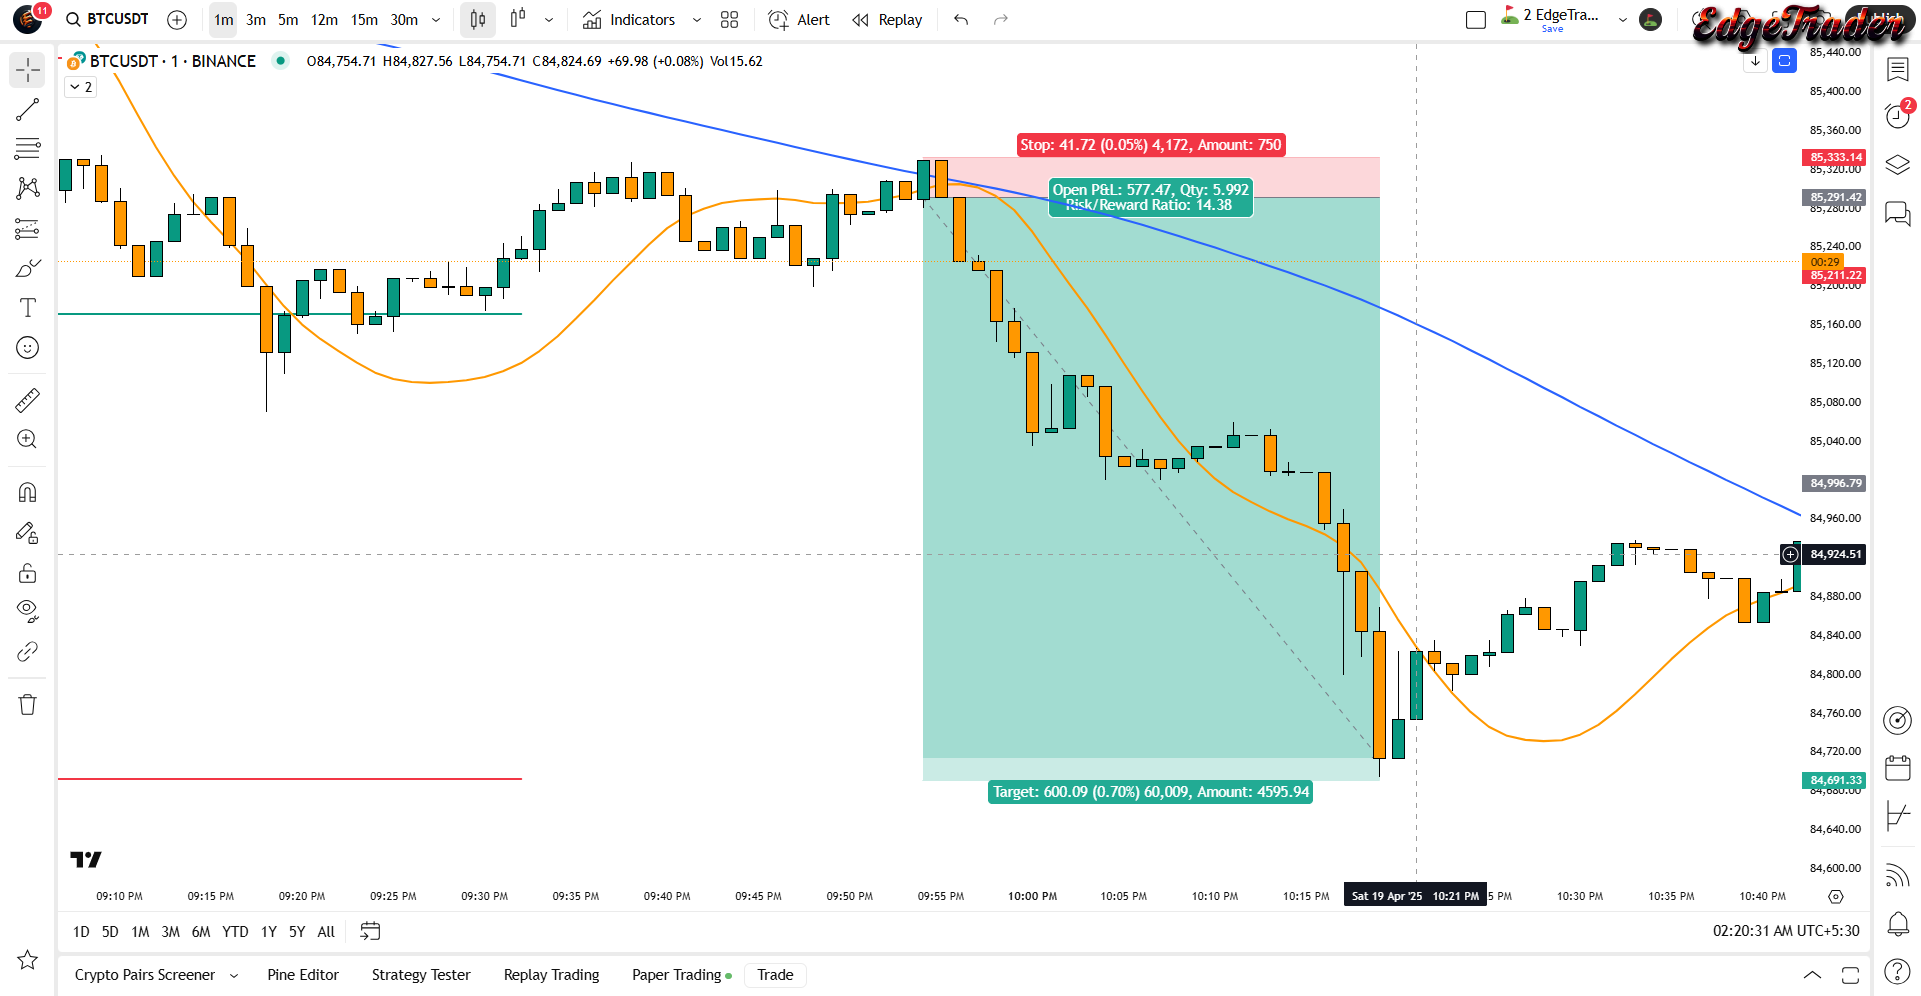
Task: Open the Replay Trading tab
Action: point(551,975)
